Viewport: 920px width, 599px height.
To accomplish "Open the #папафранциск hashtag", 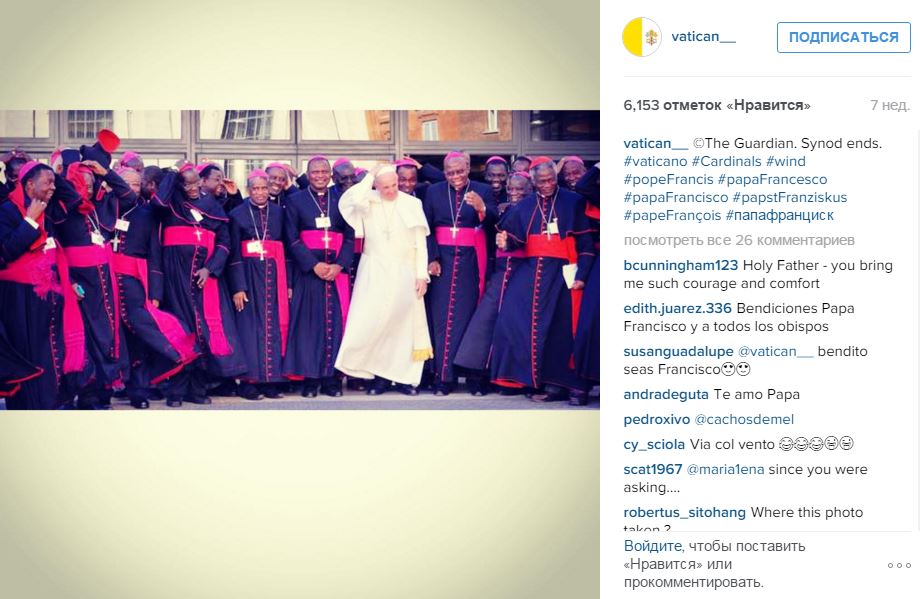I will pos(780,216).
